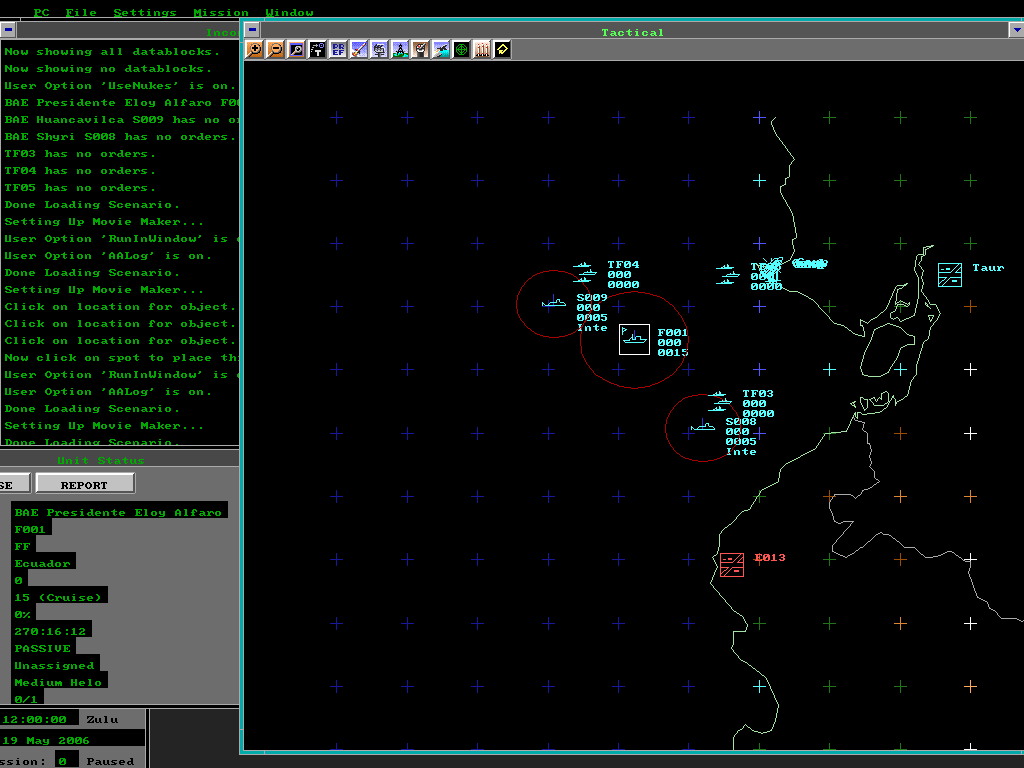Click the missile launch toolbar icon
Screen dimensions: 1024x768
coord(357,50)
